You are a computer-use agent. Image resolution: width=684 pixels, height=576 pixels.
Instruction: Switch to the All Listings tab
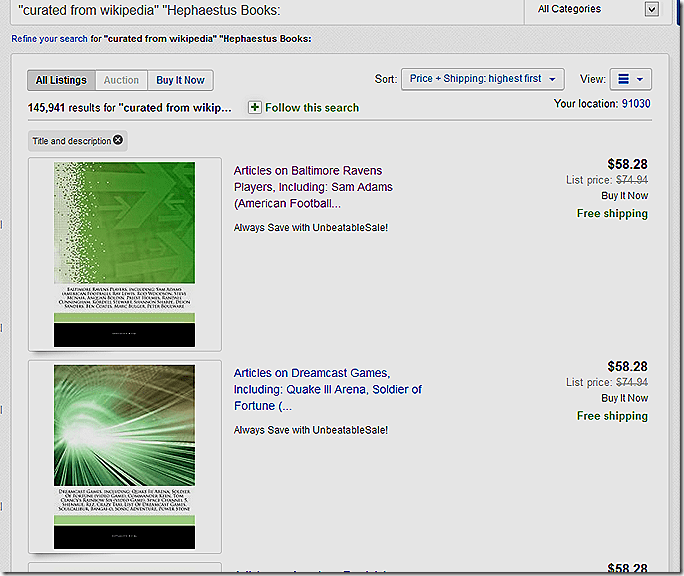point(61,80)
